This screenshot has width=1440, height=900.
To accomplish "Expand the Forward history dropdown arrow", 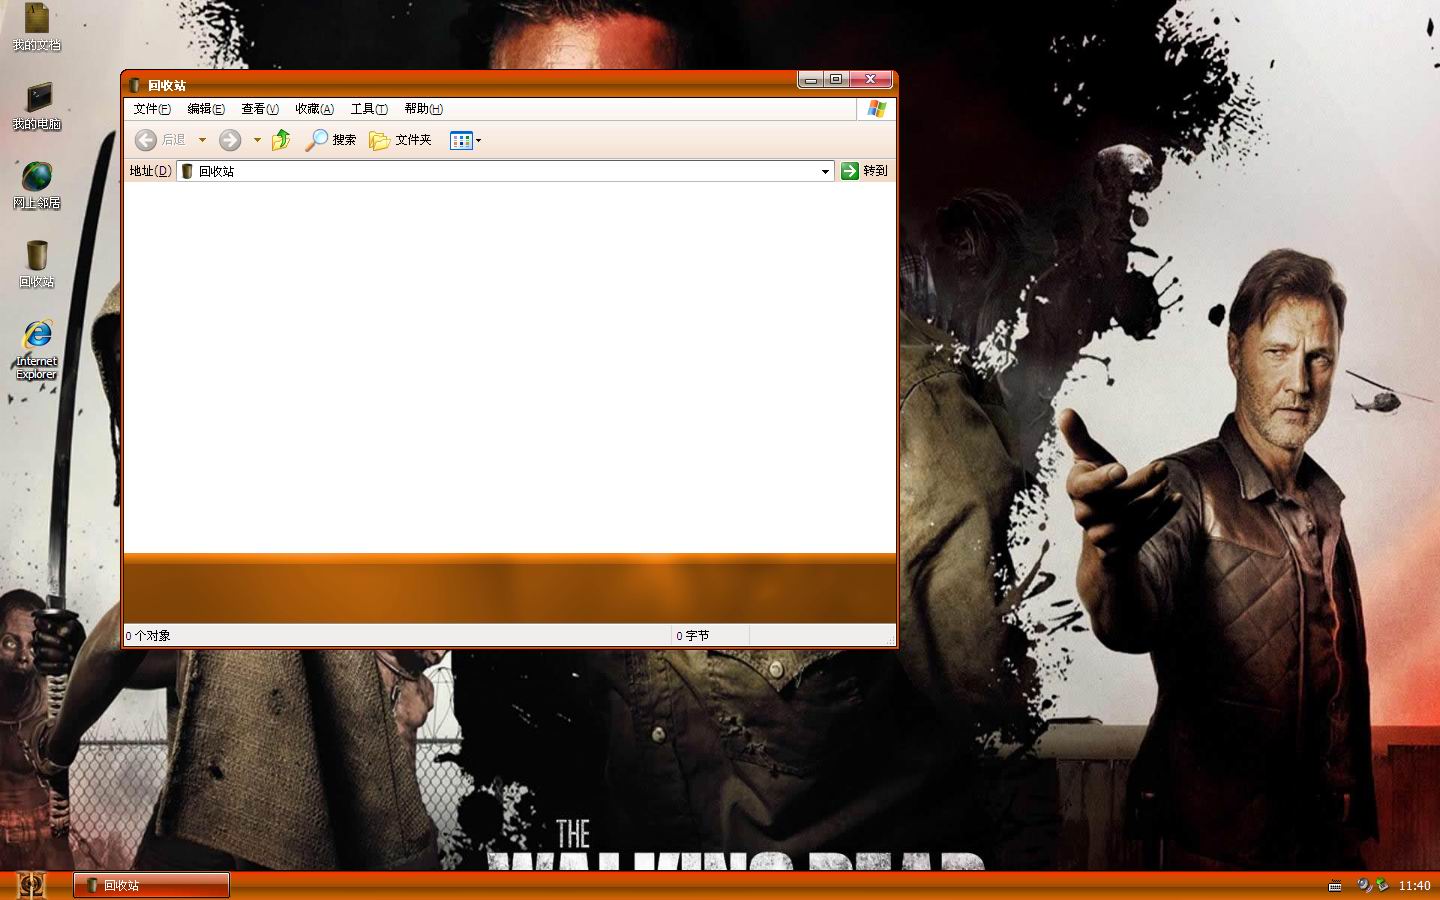I will pyautogui.click(x=257, y=140).
